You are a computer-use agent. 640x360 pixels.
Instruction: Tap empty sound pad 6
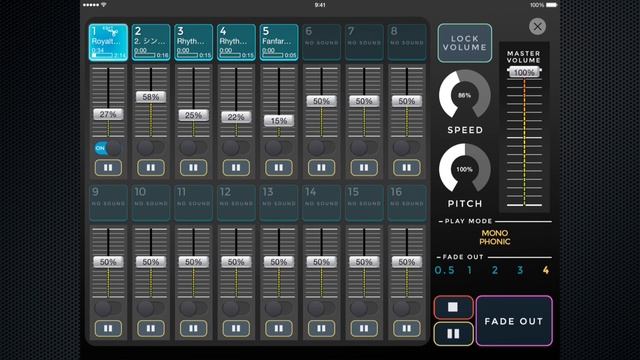pyautogui.click(x=322, y=42)
